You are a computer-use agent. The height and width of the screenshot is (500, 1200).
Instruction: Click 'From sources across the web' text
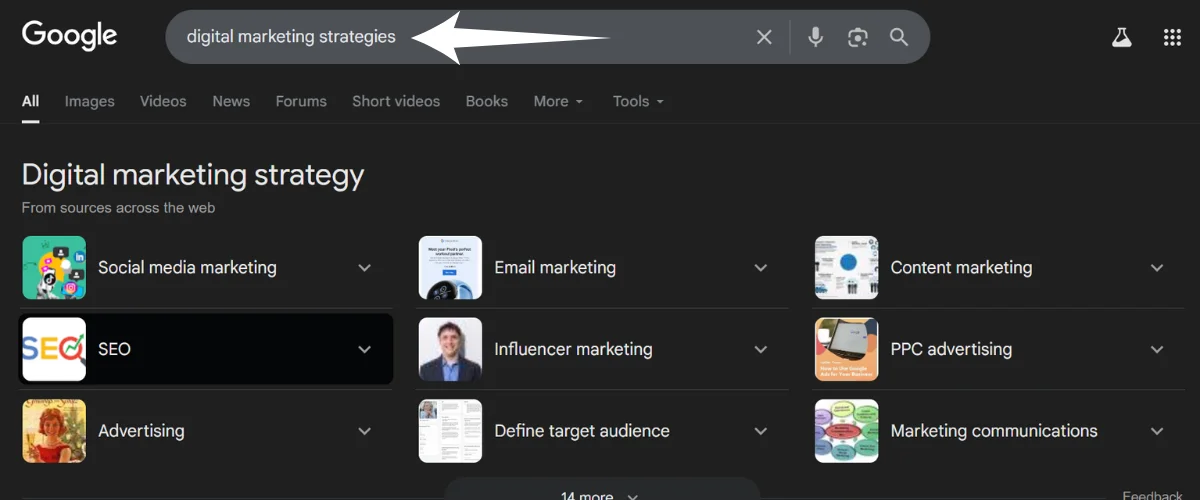pos(118,208)
